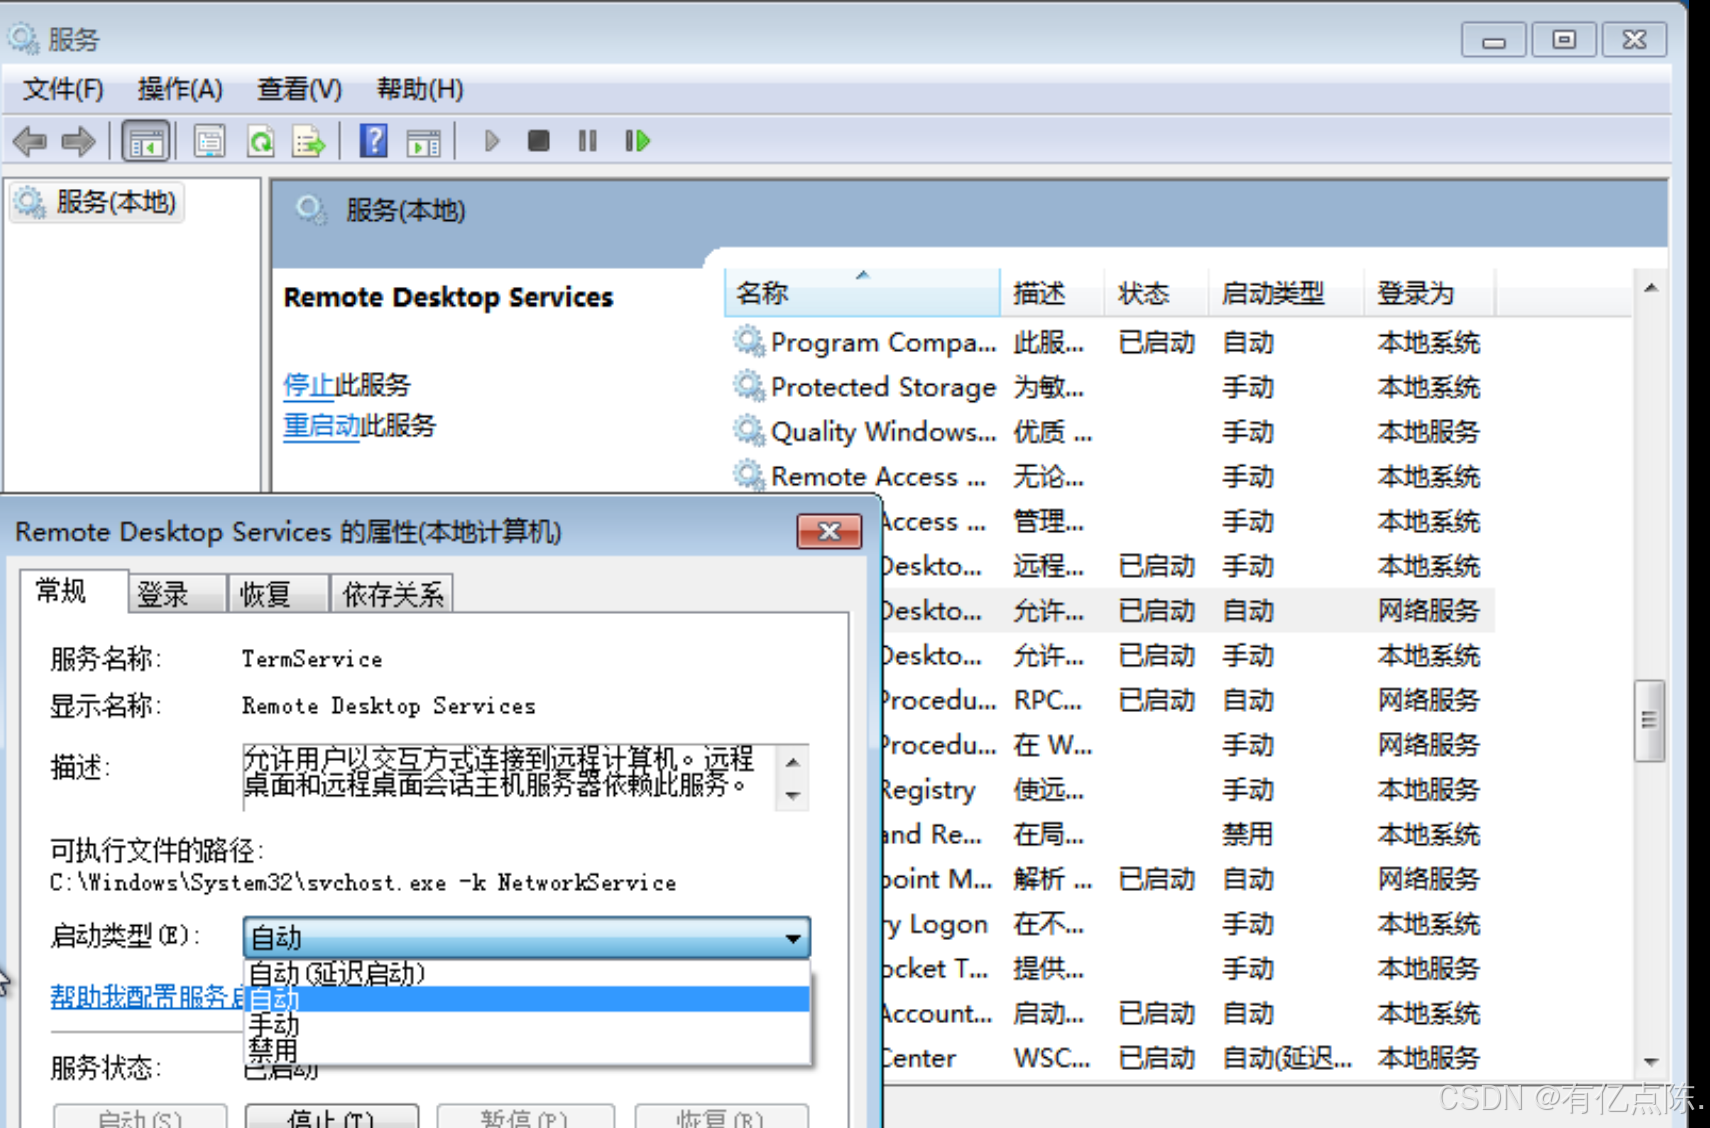Sort services by 状态 column header
The height and width of the screenshot is (1128, 1710).
point(1157,293)
